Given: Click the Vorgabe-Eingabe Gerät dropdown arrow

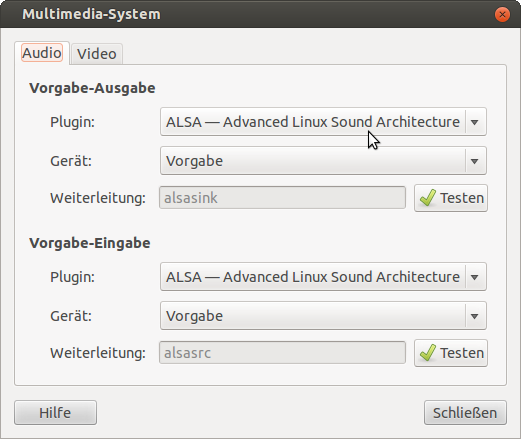Looking at the screenshot, I should (475, 316).
